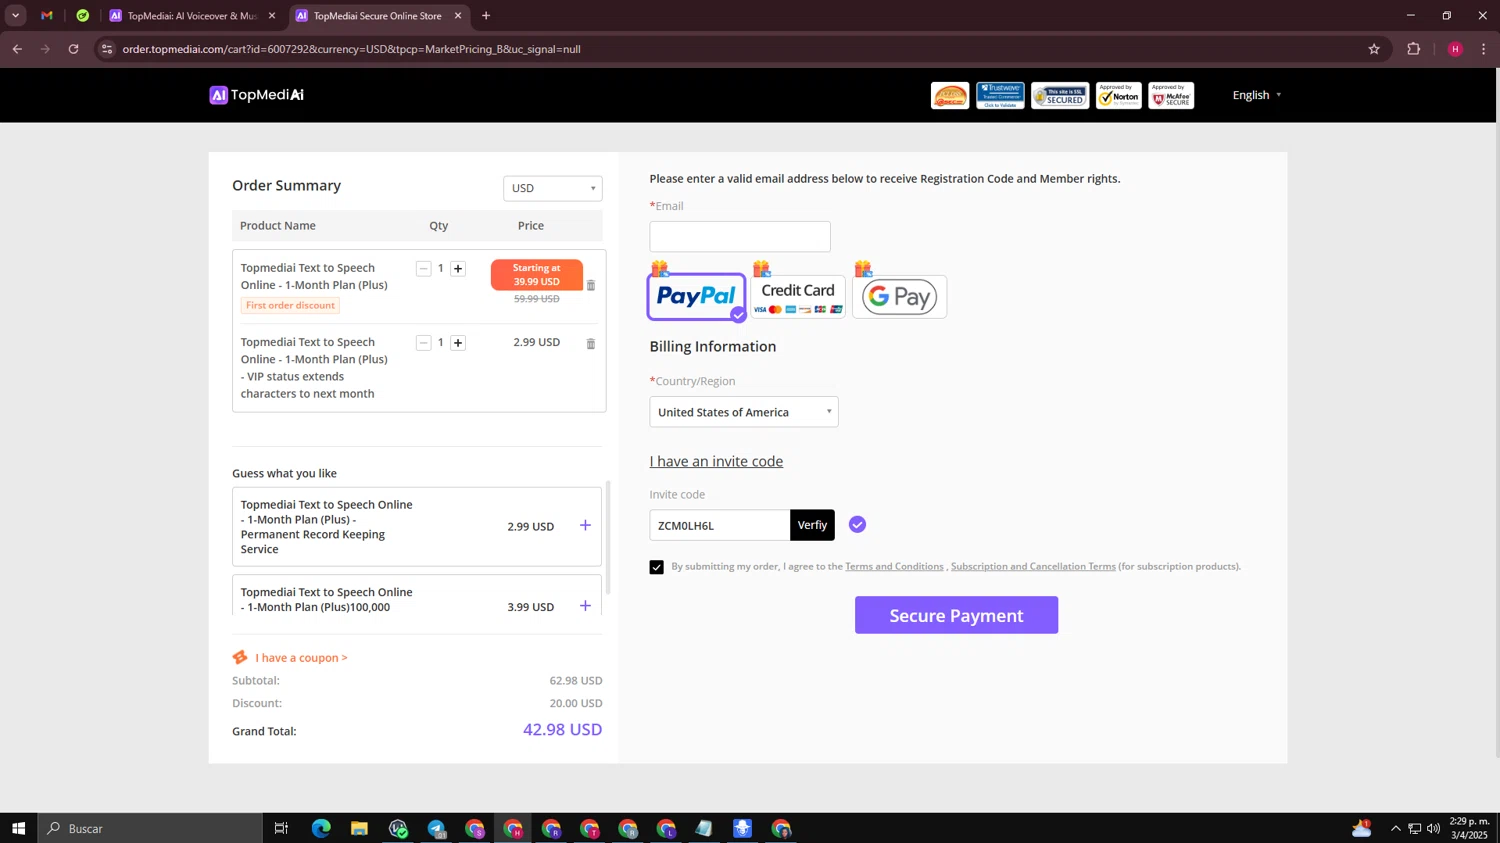The width and height of the screenshot is (1500, 843).
Task: Uncheck the terms agreement checkbox
Action: click(x=657, y=567)
